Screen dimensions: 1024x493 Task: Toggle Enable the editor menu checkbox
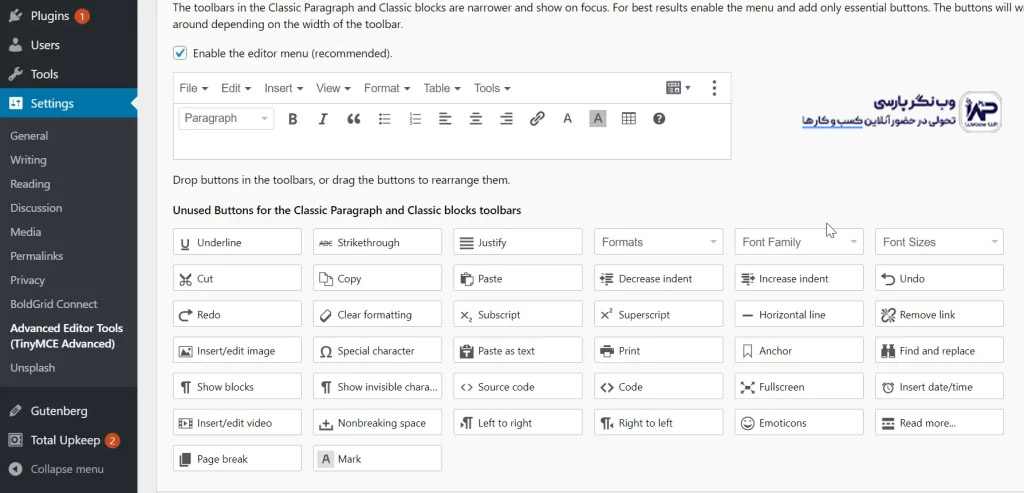(x=180, y=54)
